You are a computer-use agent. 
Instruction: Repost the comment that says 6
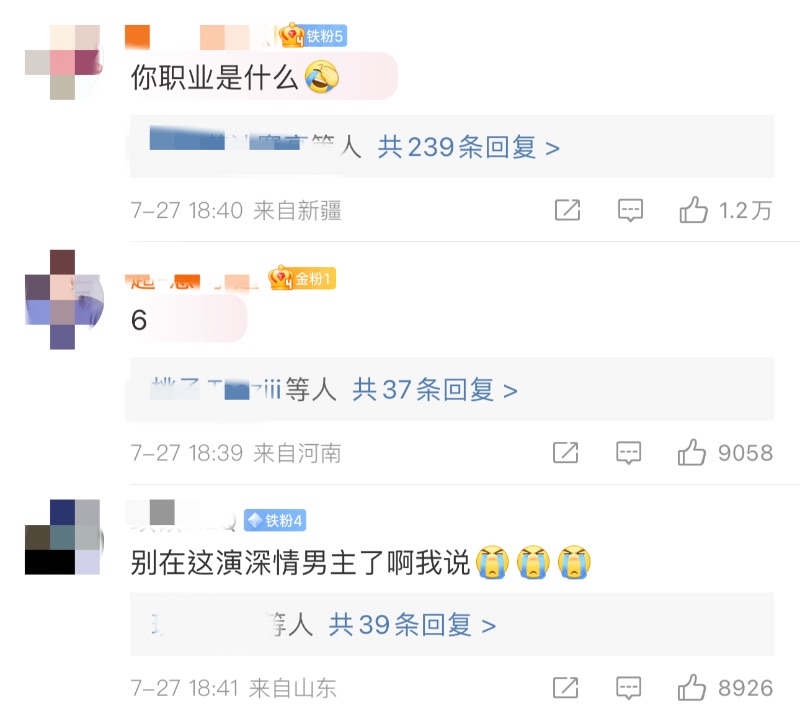click(566, 452)
